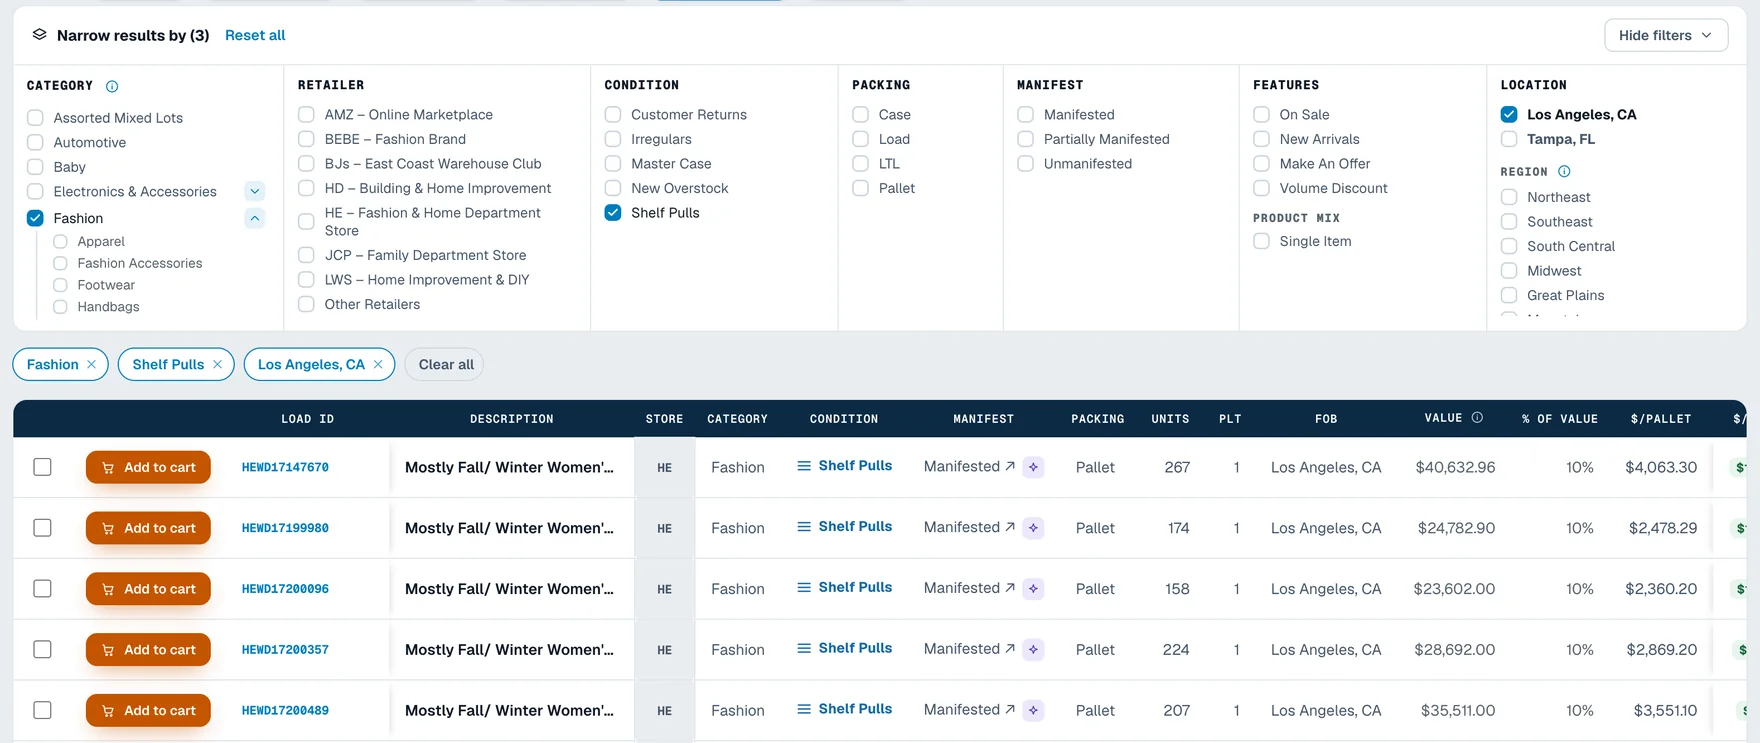Select the AMZ – Online Marketplace retailer
The image size is (1760, 743).
[x=306, y=115]
